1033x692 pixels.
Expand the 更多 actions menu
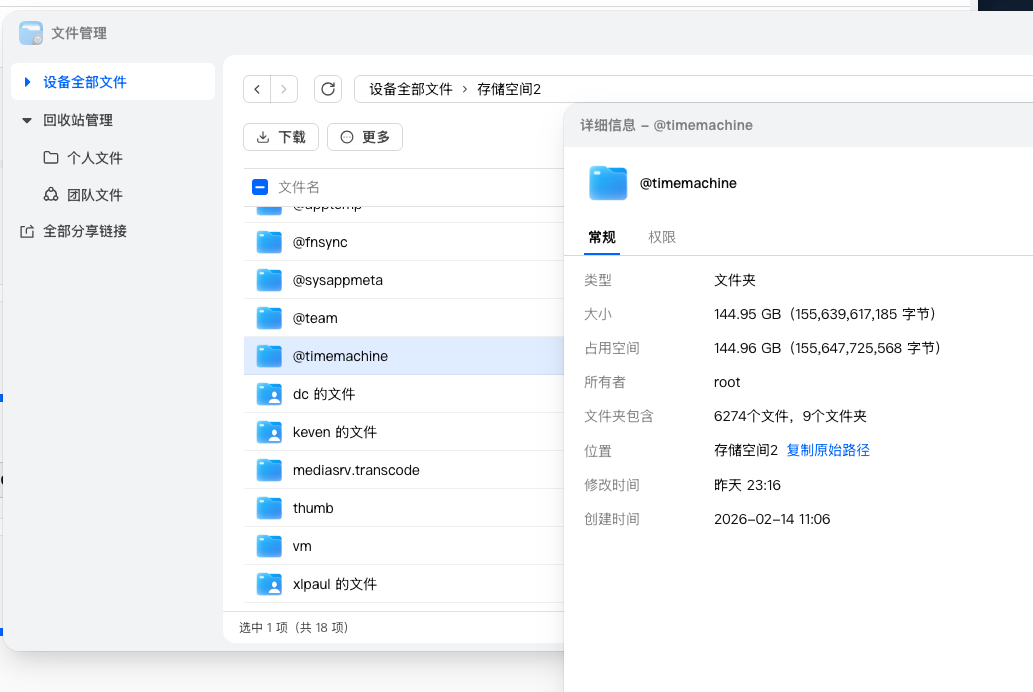pyautogui.click(x=365, y=137)
